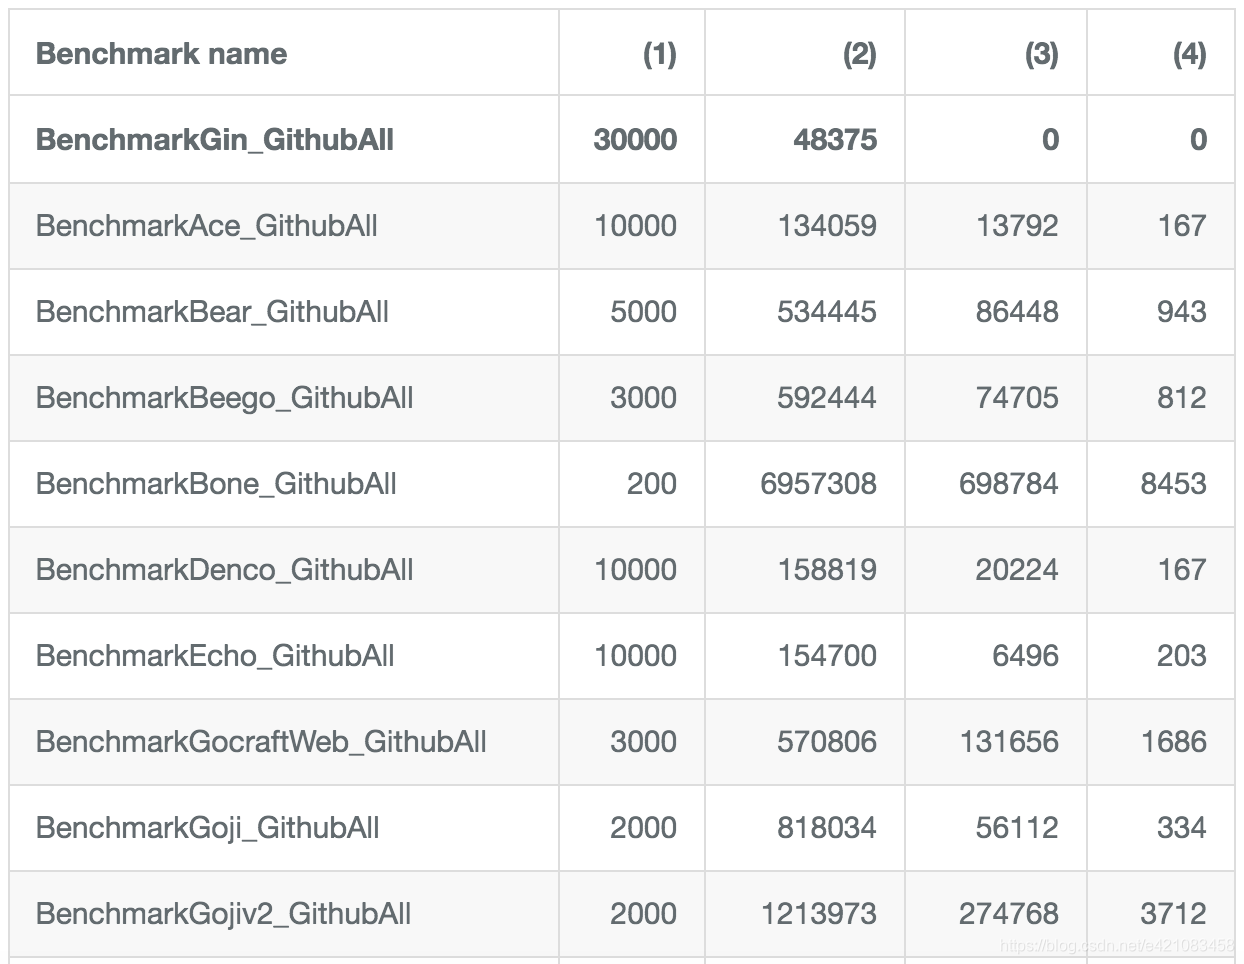Click value 592444 in the Beego row
Viewport: 1244px width, 964px height.
tap(827, 398)
